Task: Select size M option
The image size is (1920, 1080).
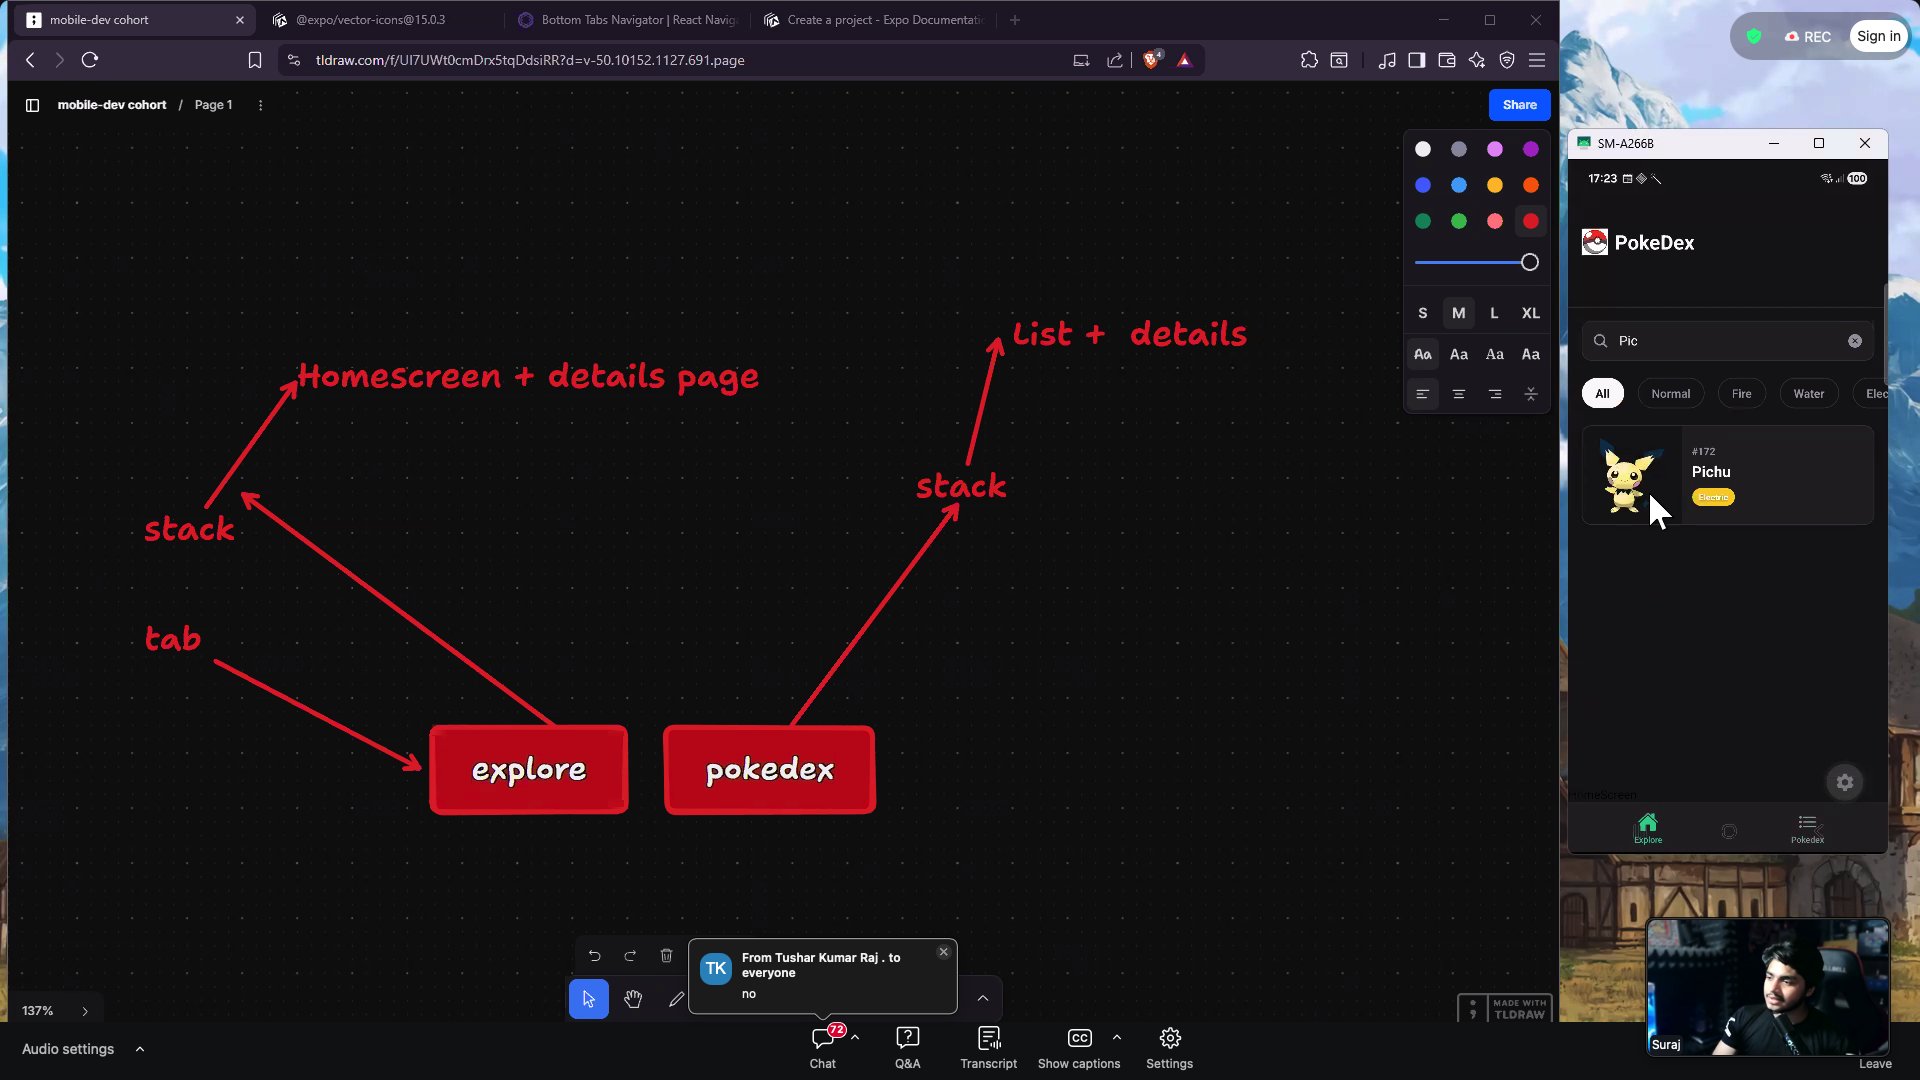Action: [x=1458, y=313]
